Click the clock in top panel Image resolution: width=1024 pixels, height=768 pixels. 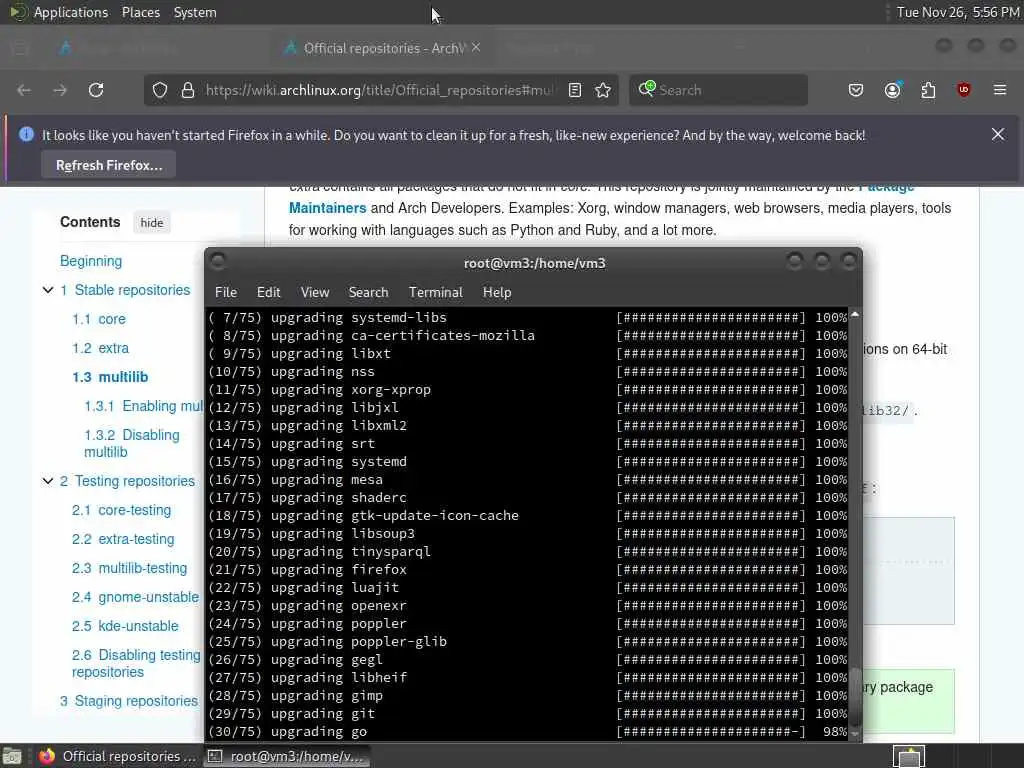[957, 12]
